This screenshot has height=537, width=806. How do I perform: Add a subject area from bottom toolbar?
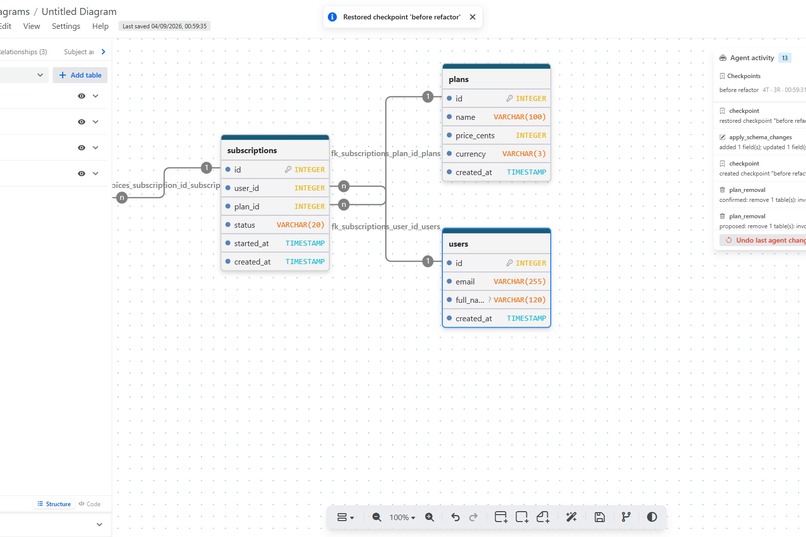click(x=522, y=517)
